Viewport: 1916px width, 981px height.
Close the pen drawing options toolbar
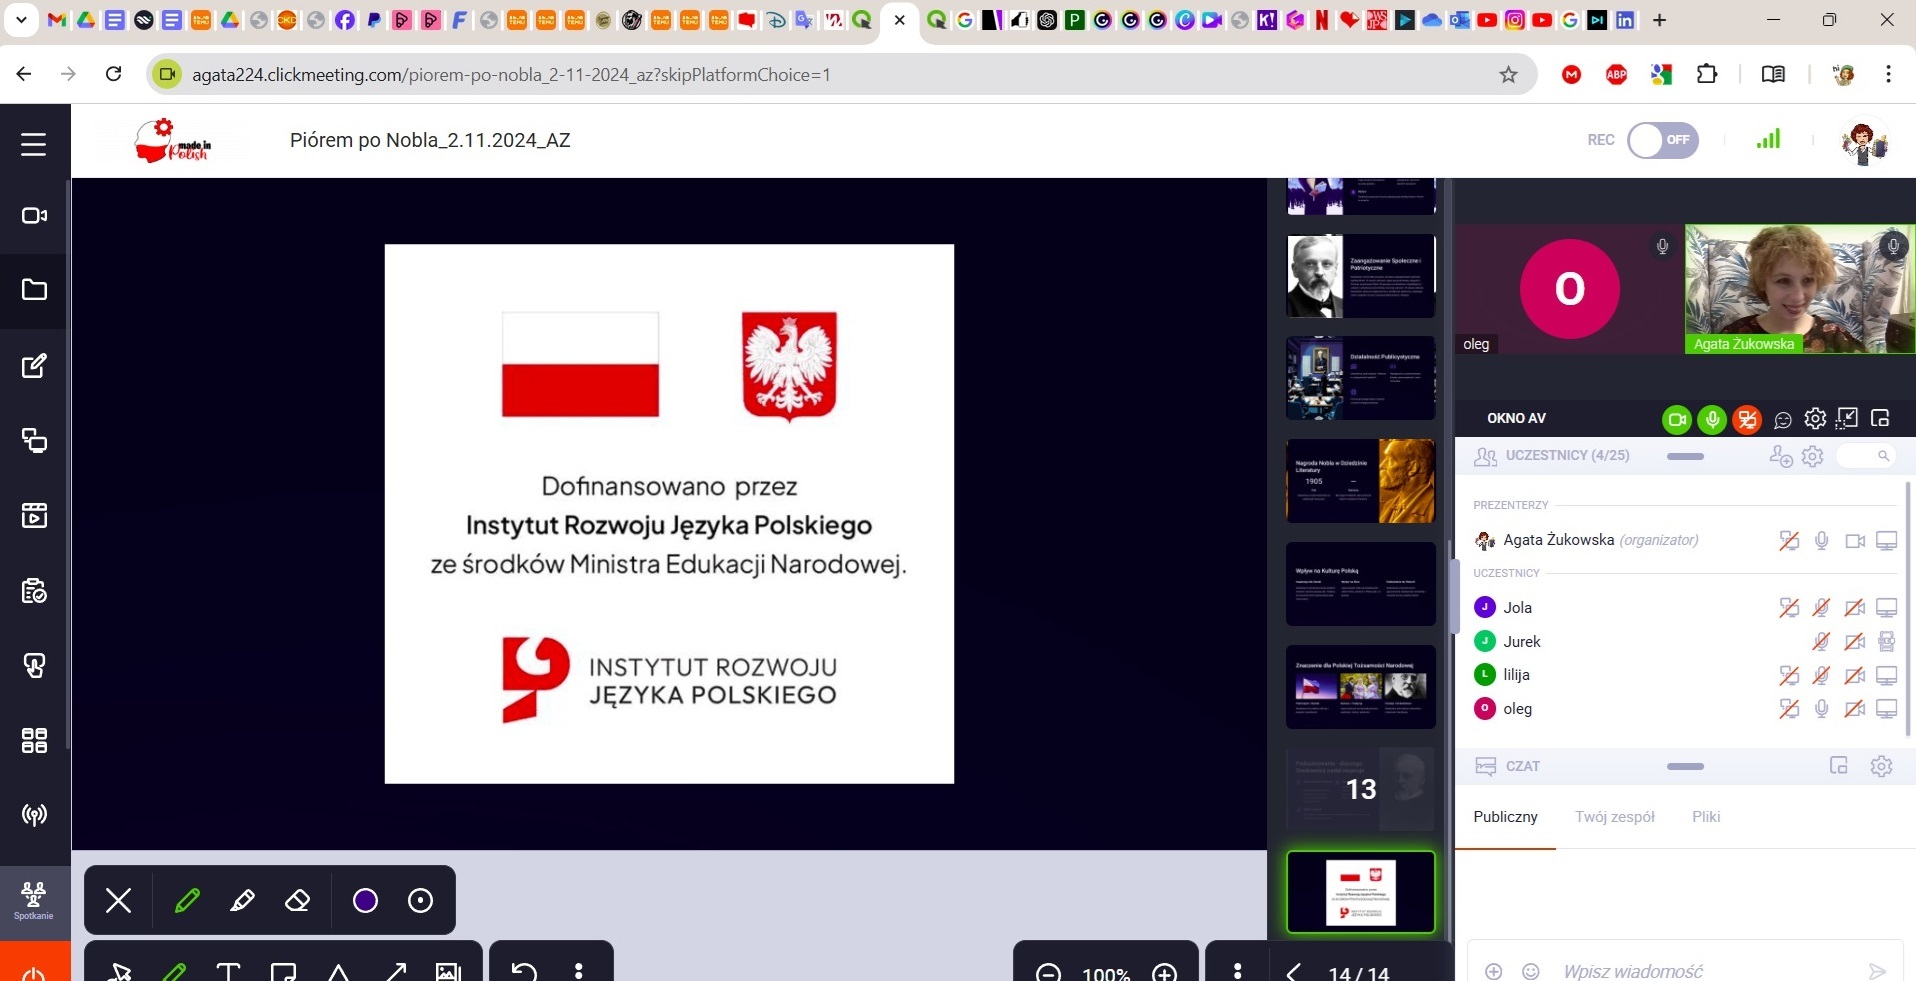(118, 901)
